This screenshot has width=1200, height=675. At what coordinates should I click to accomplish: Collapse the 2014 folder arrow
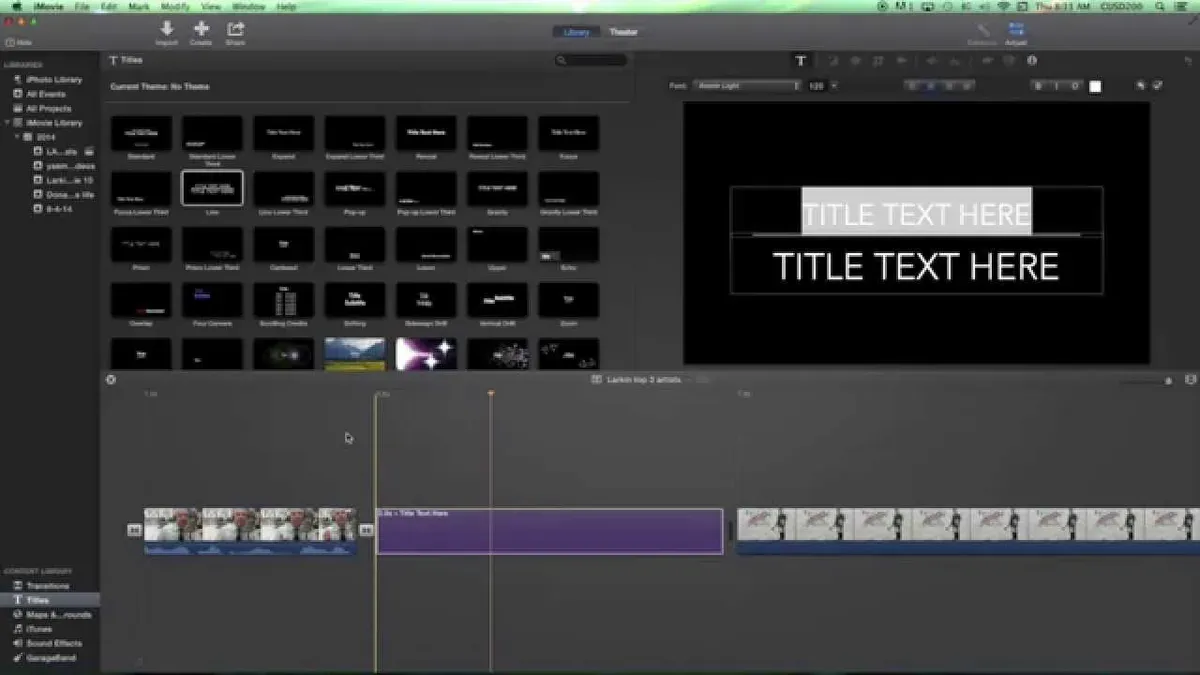pos(17,137)
